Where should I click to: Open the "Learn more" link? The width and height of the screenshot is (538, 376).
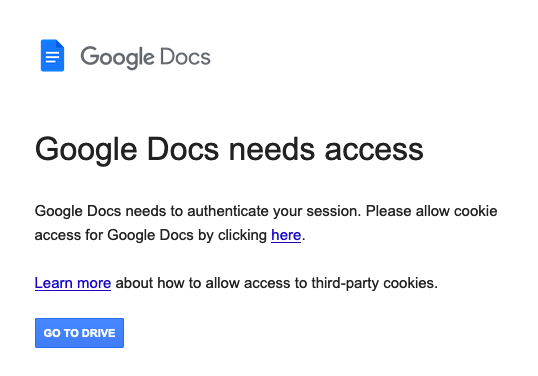[x=73, y=283]
